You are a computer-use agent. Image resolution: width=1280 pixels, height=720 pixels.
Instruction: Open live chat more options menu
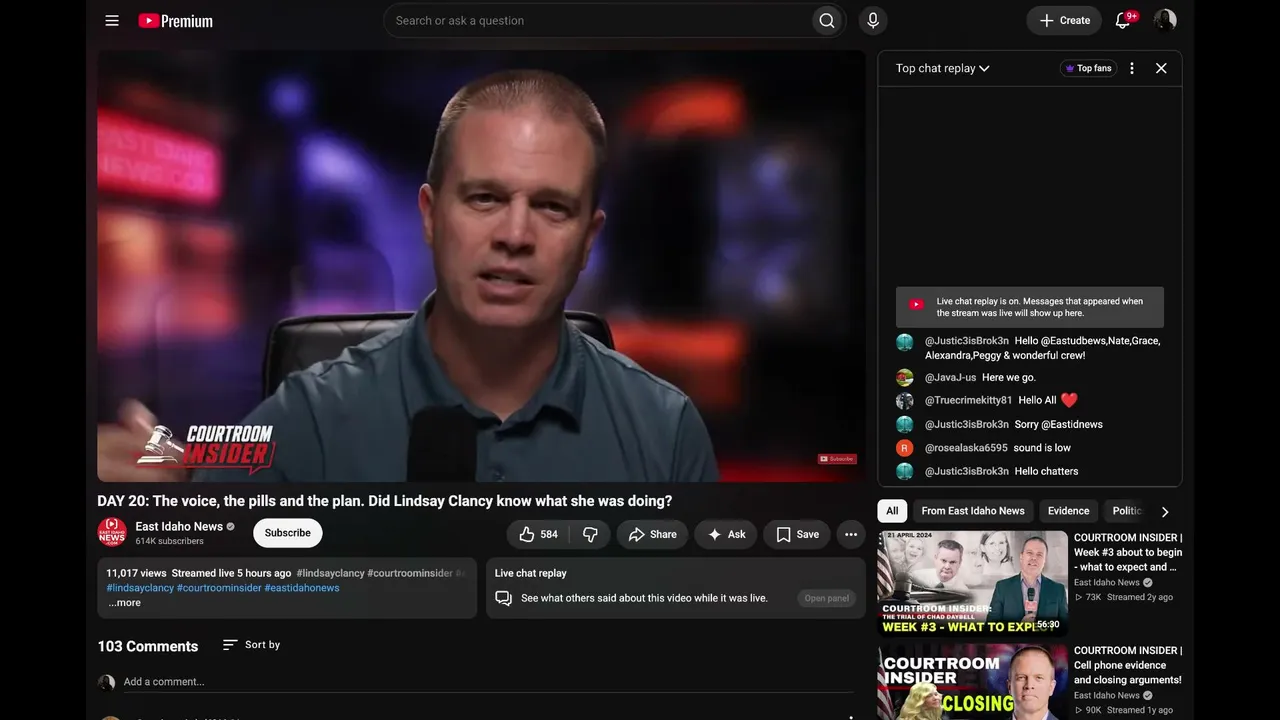pos(1132,68)
